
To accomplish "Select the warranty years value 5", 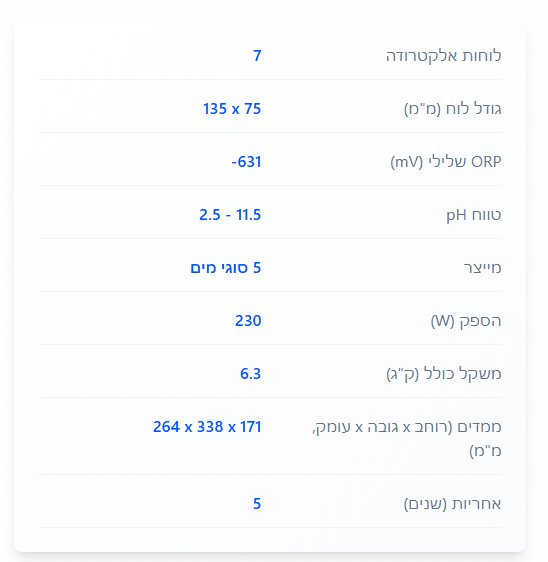I will click(x=257, y=504).
